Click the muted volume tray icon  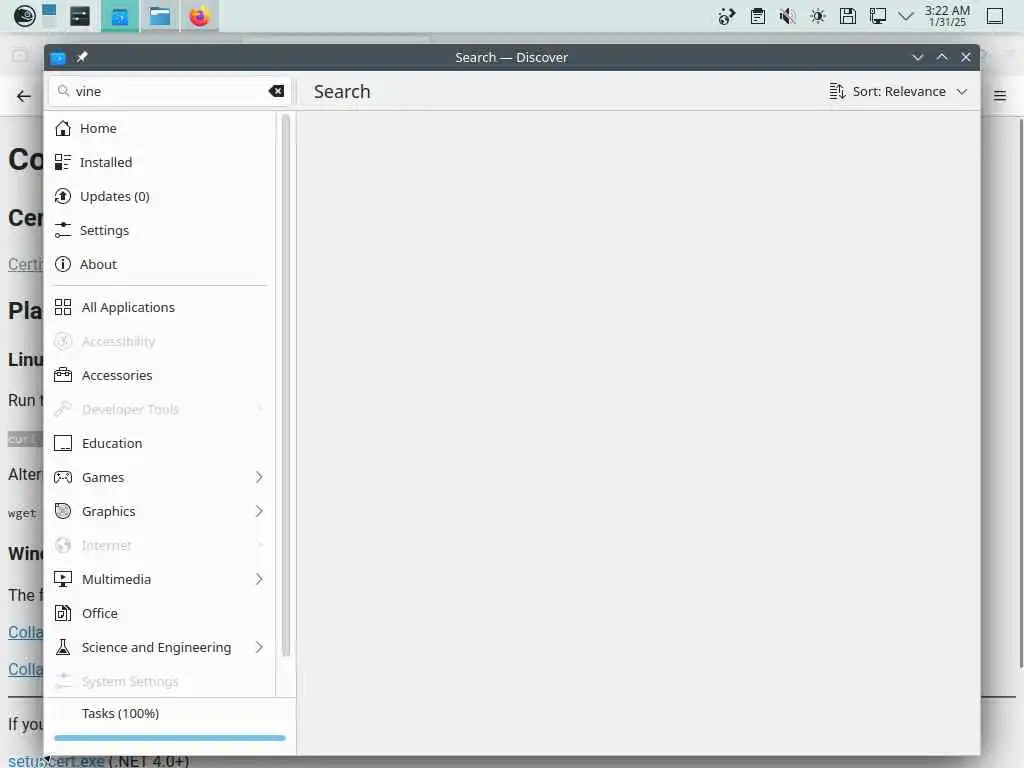(x=788, y=16)
